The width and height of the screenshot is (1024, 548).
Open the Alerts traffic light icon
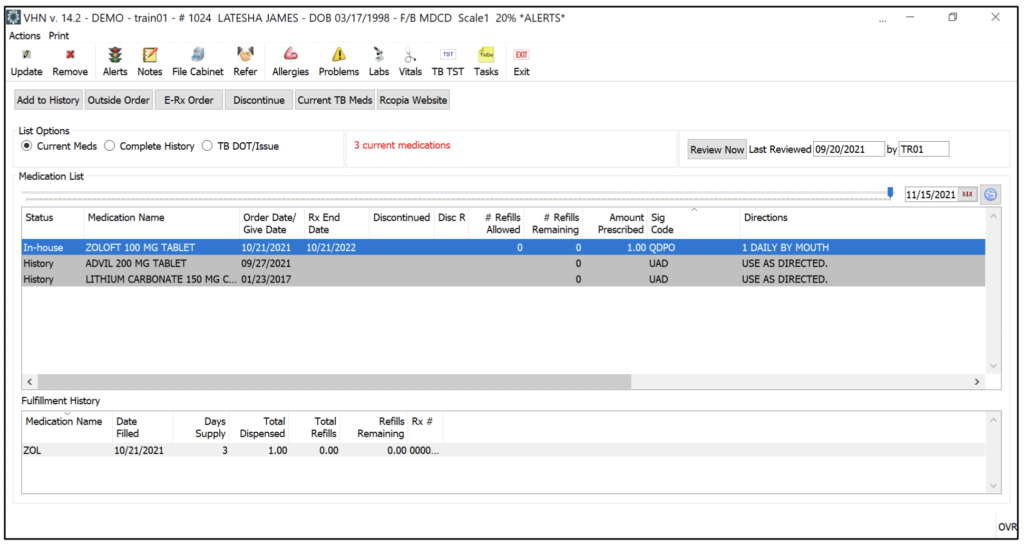tap(115, 55)
